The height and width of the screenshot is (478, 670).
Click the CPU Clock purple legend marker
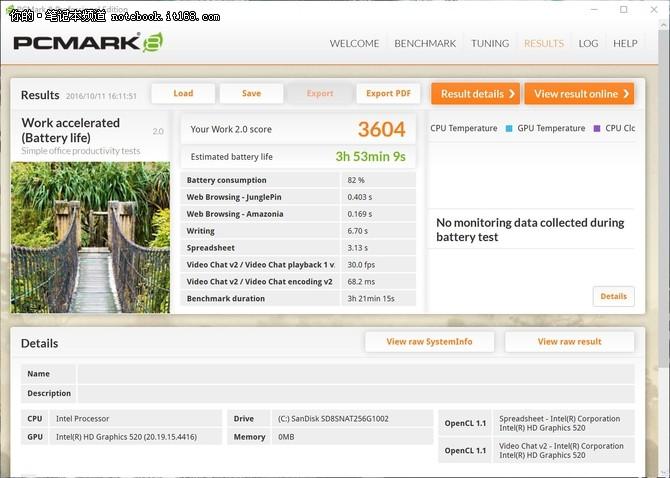click(597, 129)
